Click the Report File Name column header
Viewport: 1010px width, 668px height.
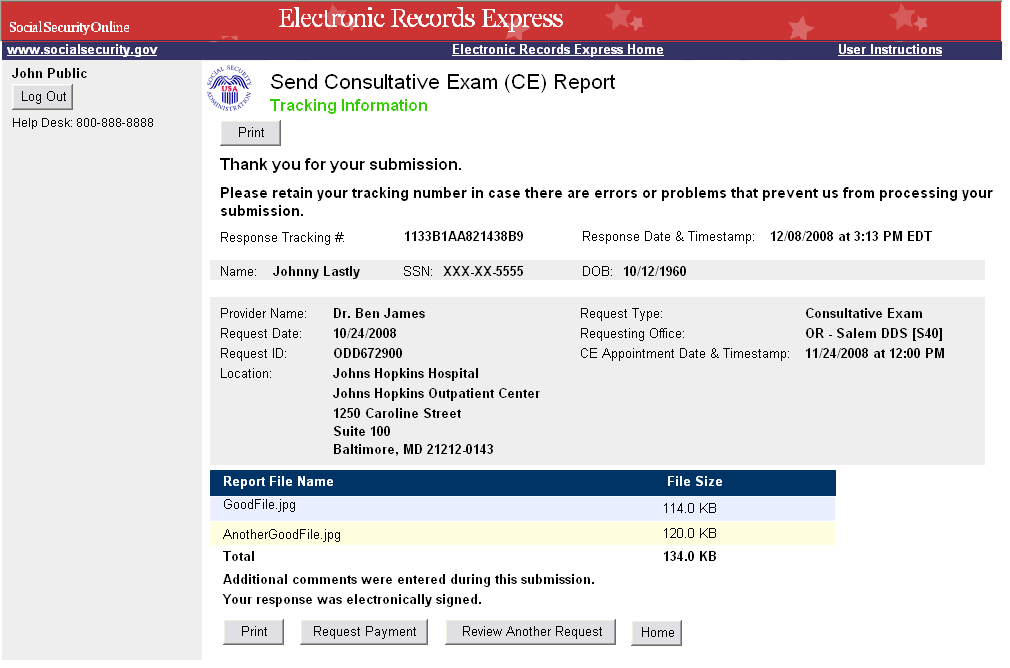coord(278,482)
